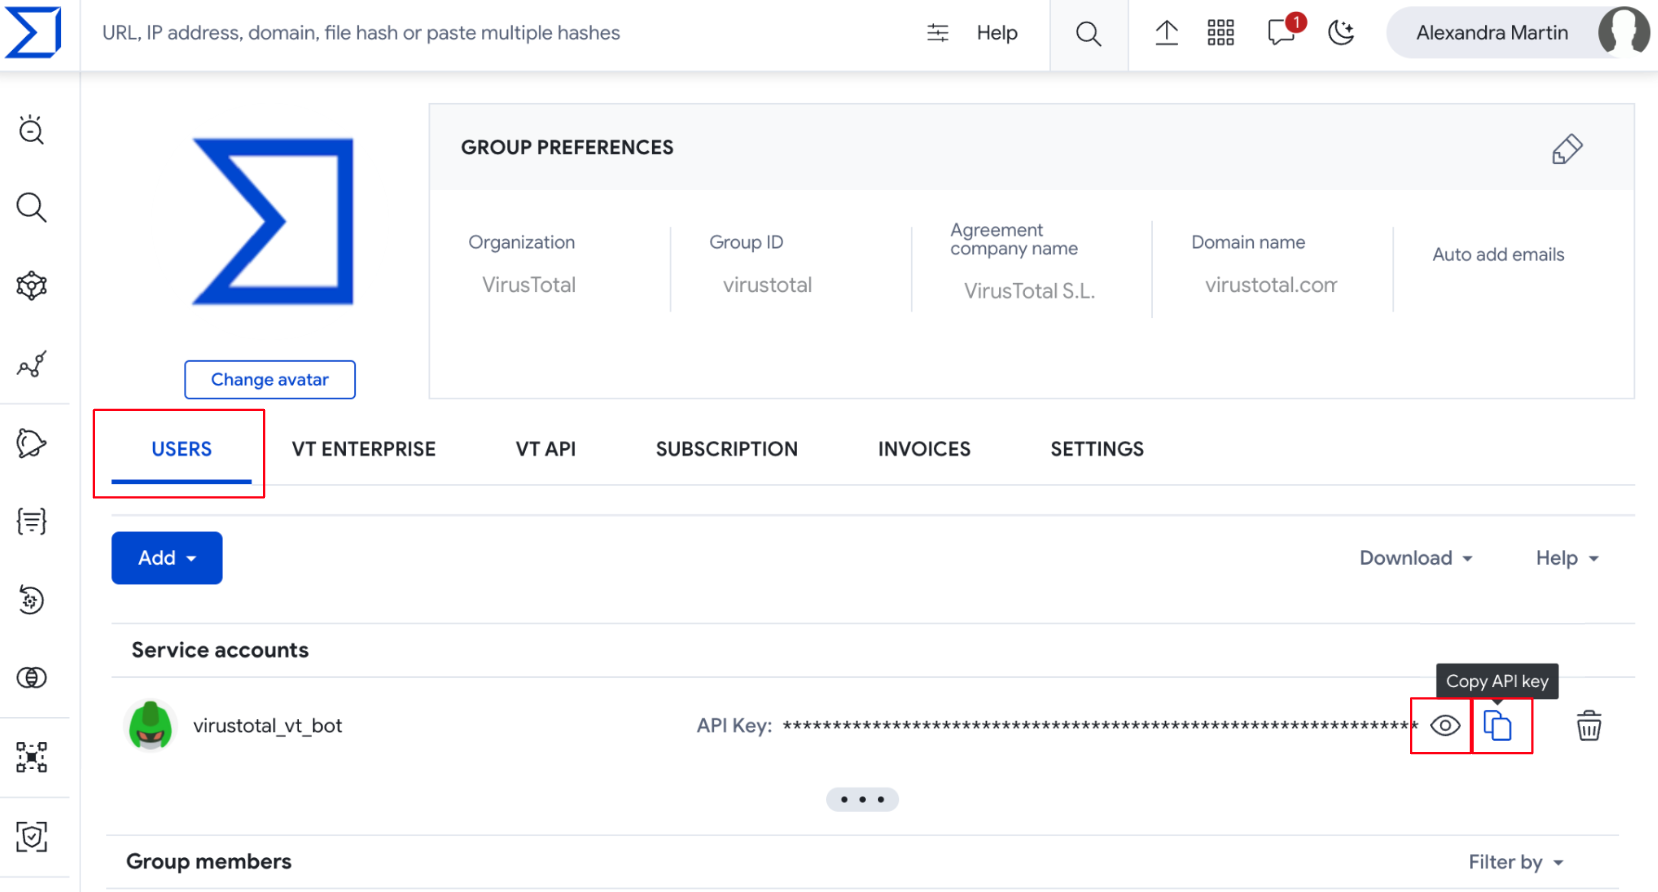
Task: Click the sidebar search magnifier icon
Action: [x=32, y=207]
